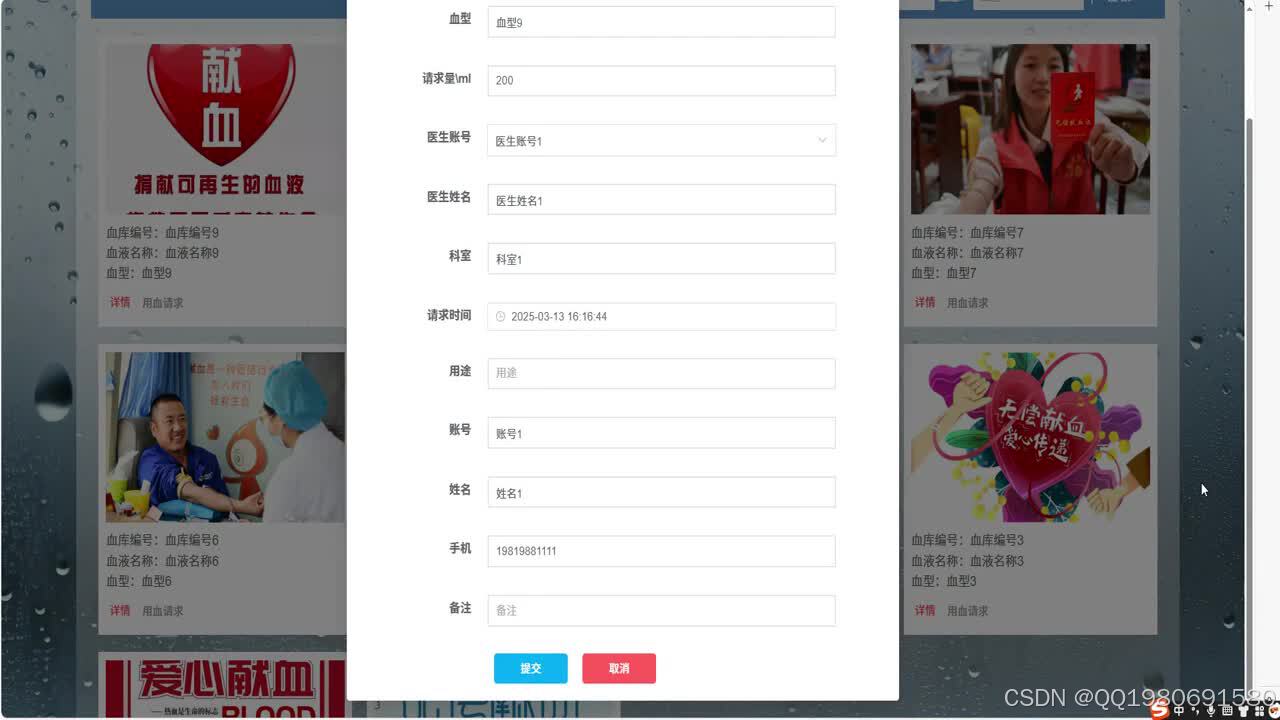Click punctuation toggle on the input method bar
Viewport: 1280px width, 720px height.
tap(1196, 710)
